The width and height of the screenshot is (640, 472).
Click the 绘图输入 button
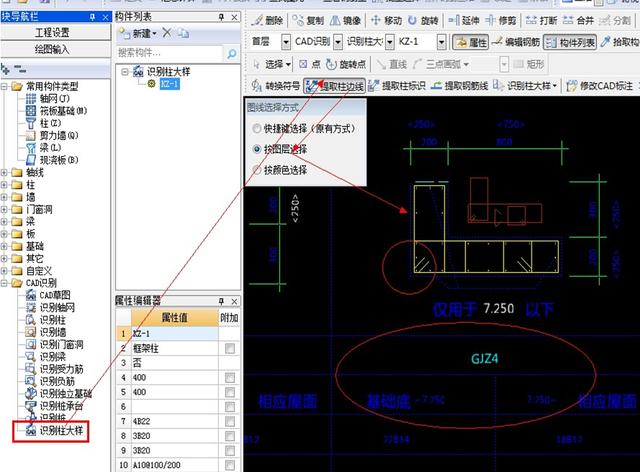[52, 49]
